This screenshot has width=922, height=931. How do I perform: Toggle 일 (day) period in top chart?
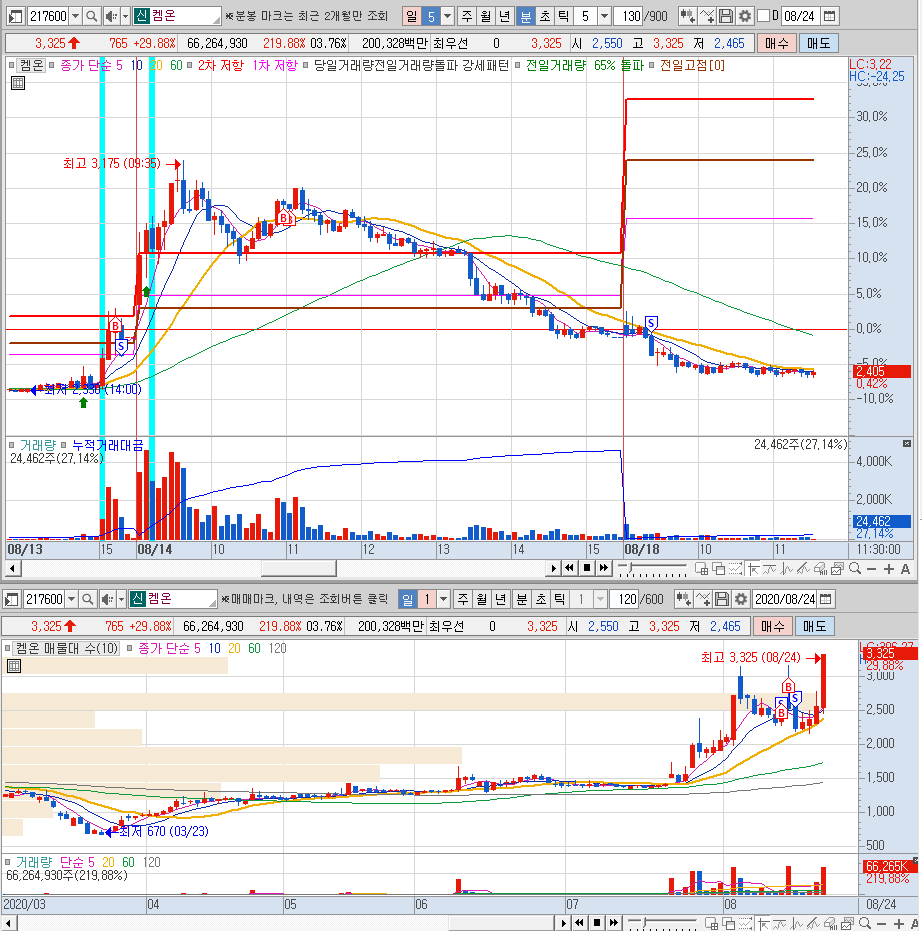coord(411,16)
